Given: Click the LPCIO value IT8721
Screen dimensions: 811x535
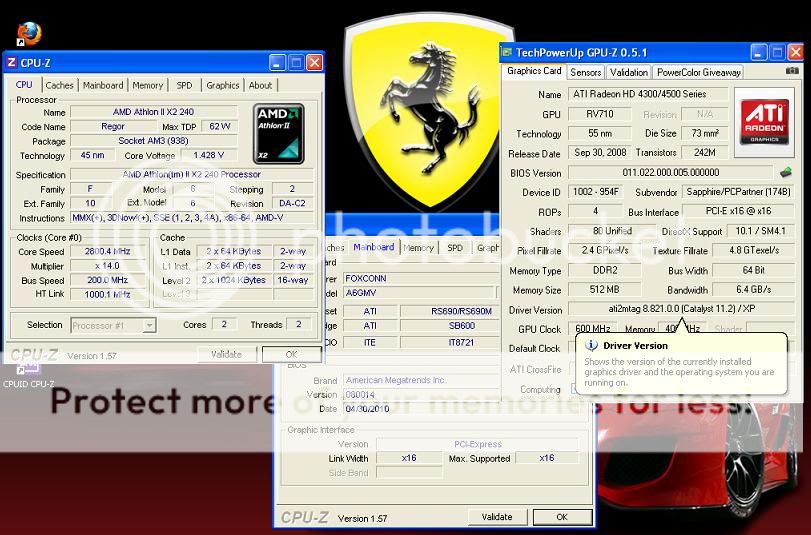Looking at the screenshot, I should coord(449,343).
